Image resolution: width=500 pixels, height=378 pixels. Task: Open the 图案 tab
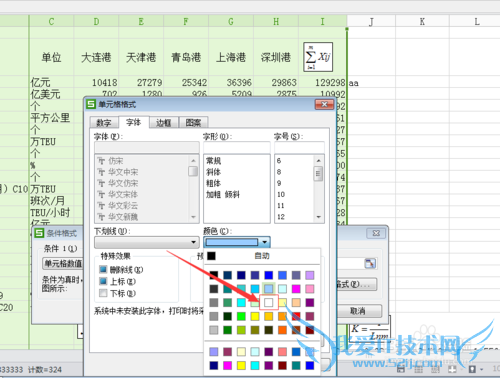(194, 123)
